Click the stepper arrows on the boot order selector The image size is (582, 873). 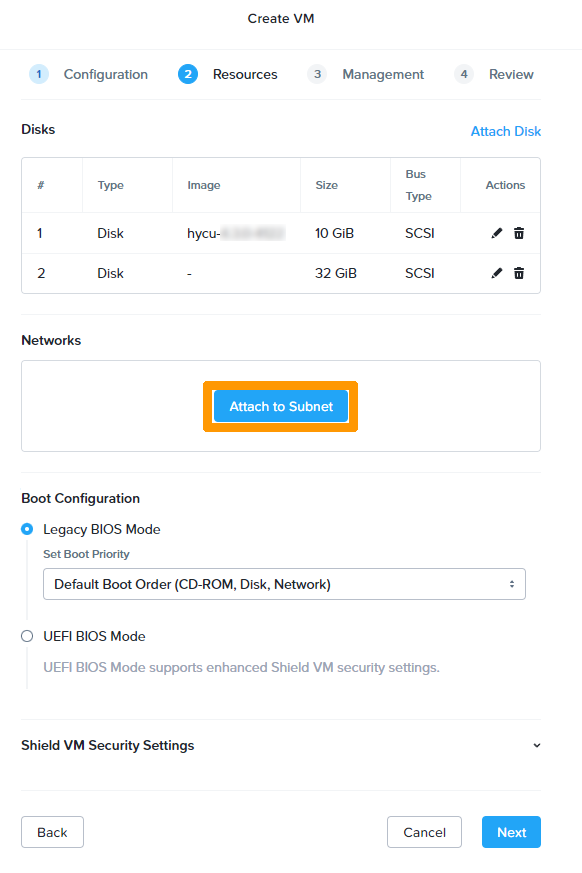tap(512, 584)
